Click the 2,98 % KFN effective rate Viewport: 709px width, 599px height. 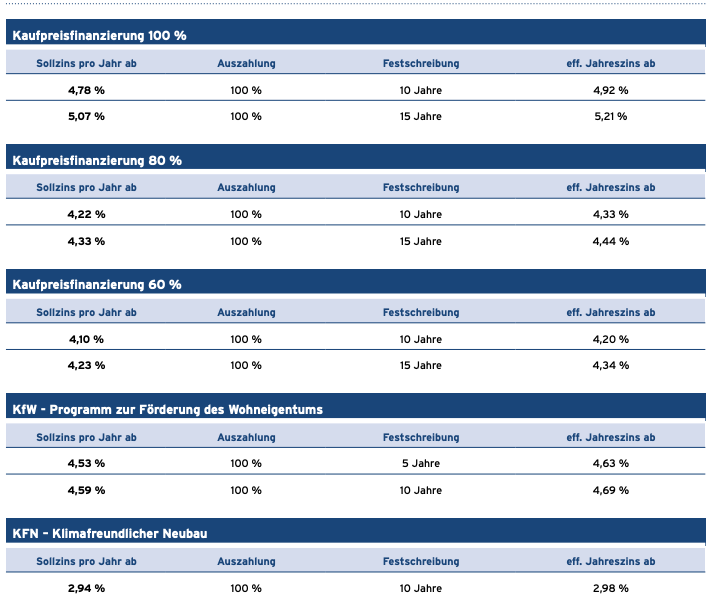(610, 588)
